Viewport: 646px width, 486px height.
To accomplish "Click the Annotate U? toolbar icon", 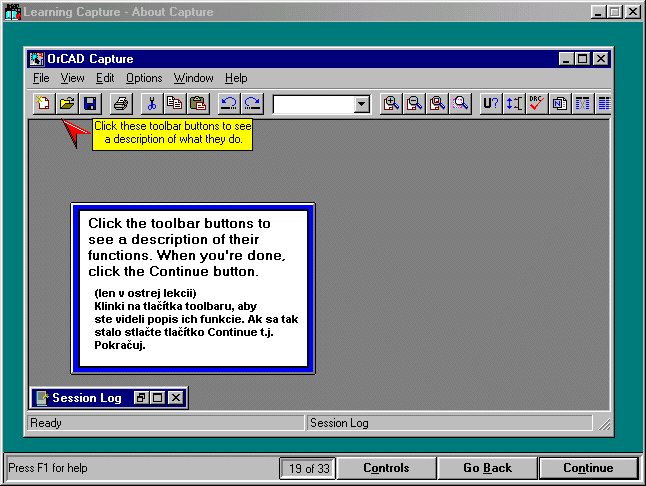I will (491, 103).
